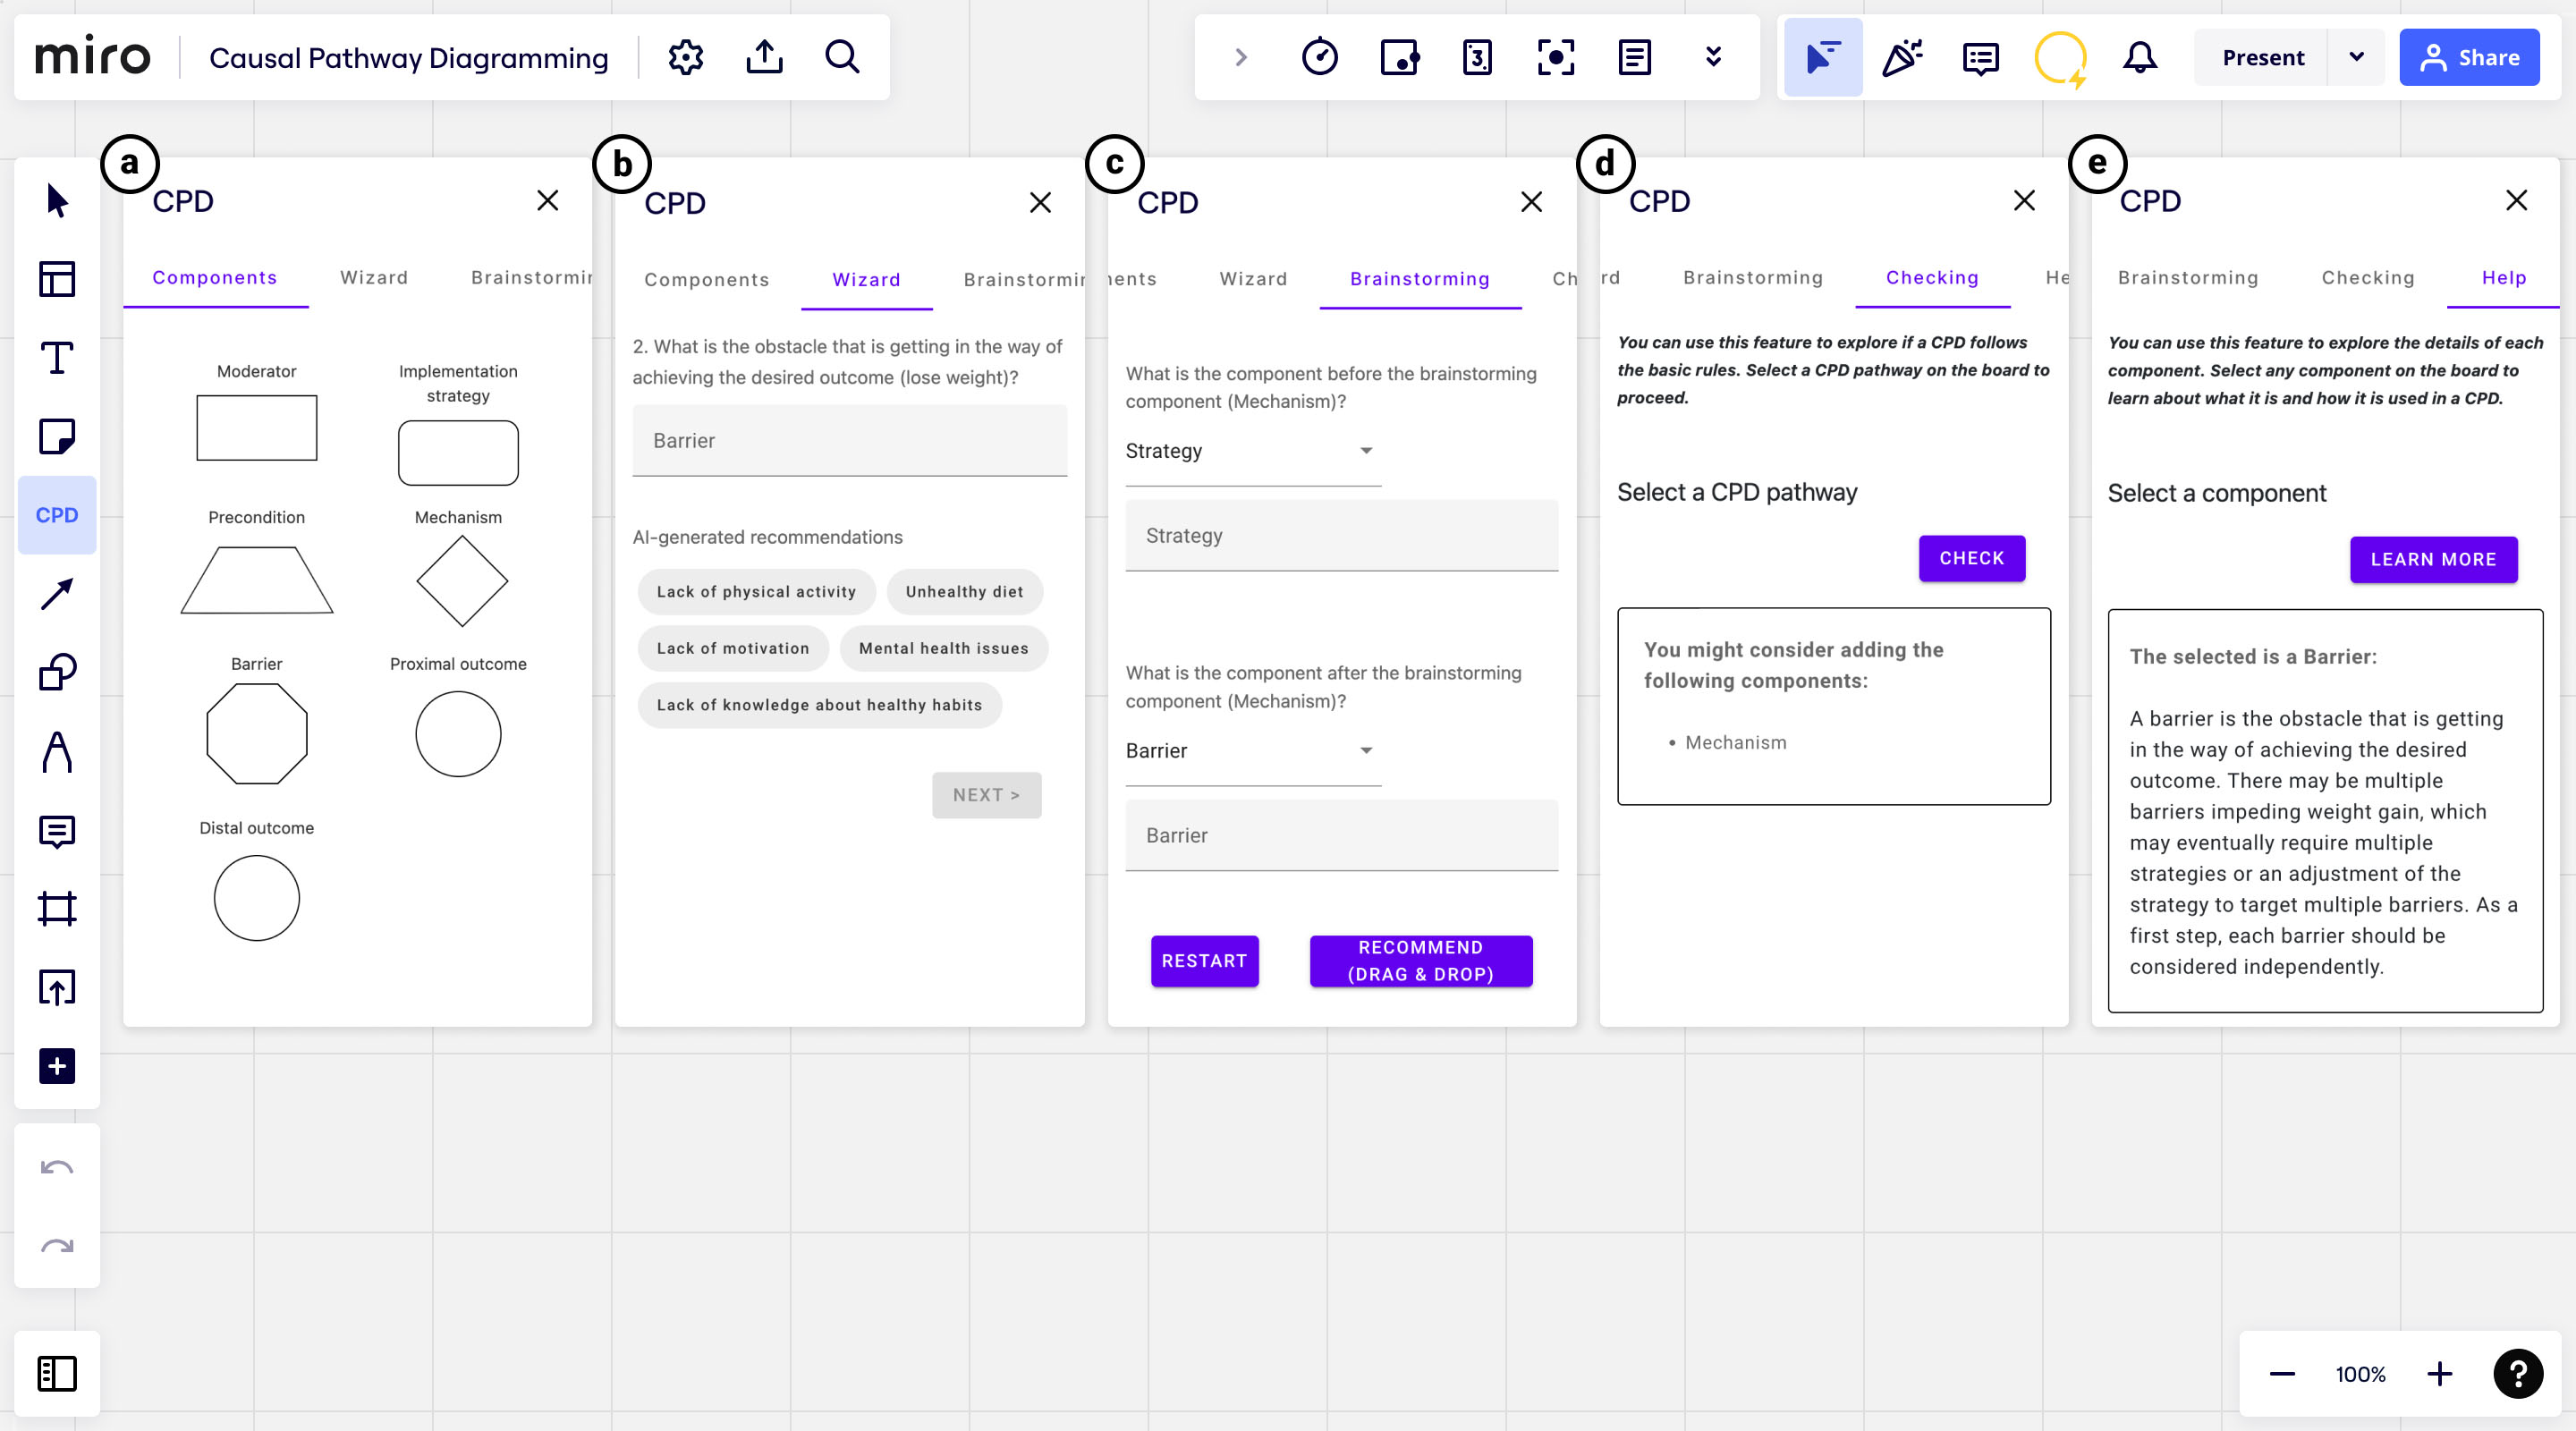Screen dimensions: 2576x1431
Task: Start the timer from top toolbar
Action: (1320, 57)
